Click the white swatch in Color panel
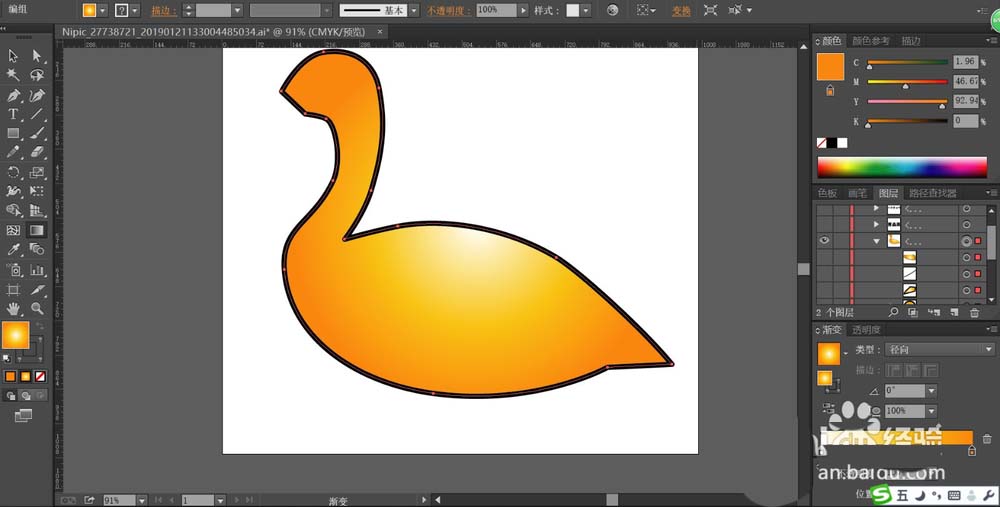The height and width of the screenshot is (507, 1000). pyautogui.click(x=842, y=143)
